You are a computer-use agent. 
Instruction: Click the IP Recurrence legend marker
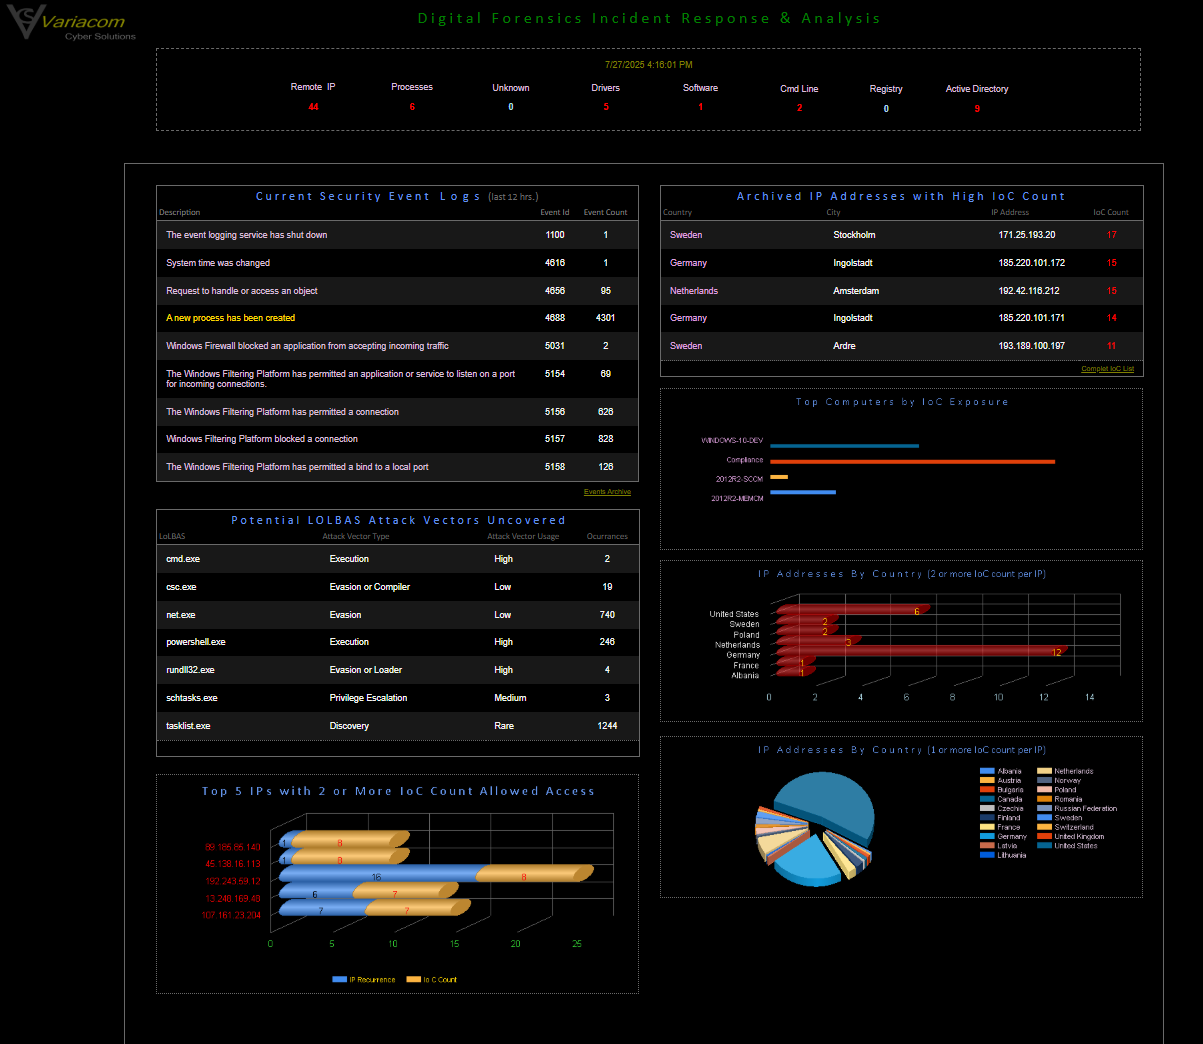coord(339,980)
